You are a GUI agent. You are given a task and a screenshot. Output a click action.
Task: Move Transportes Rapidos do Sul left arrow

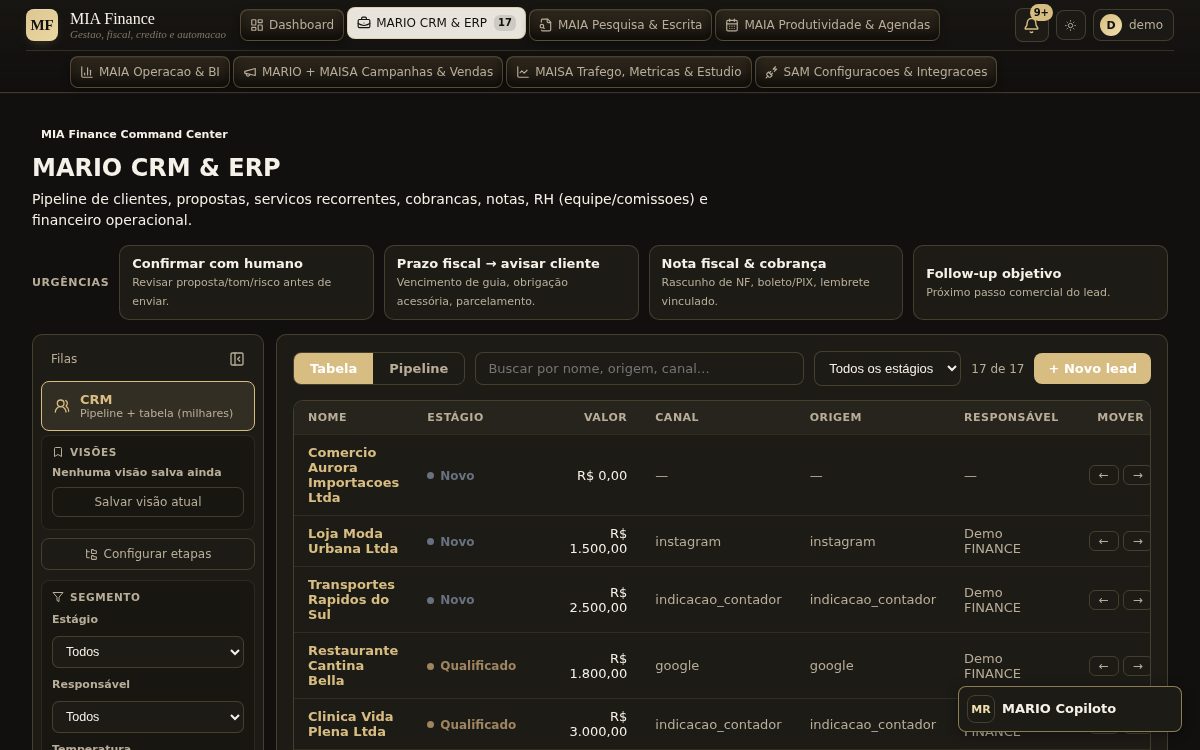click(x=1103, y=600)
